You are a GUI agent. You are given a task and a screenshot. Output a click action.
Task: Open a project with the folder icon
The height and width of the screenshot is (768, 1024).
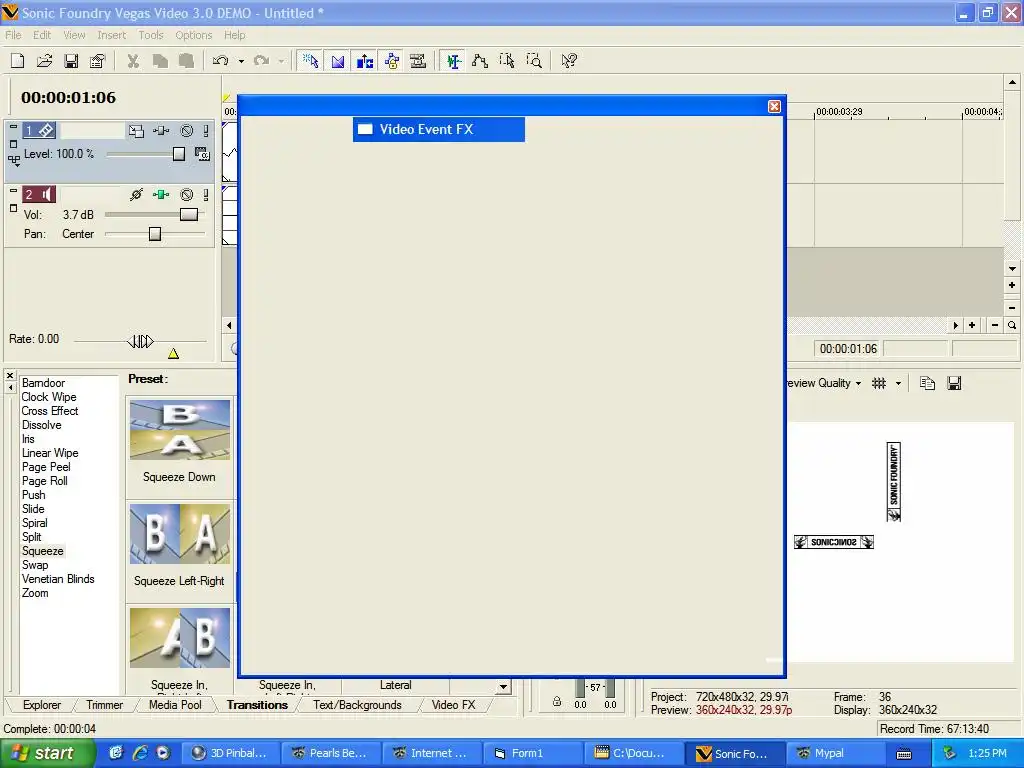44,61
